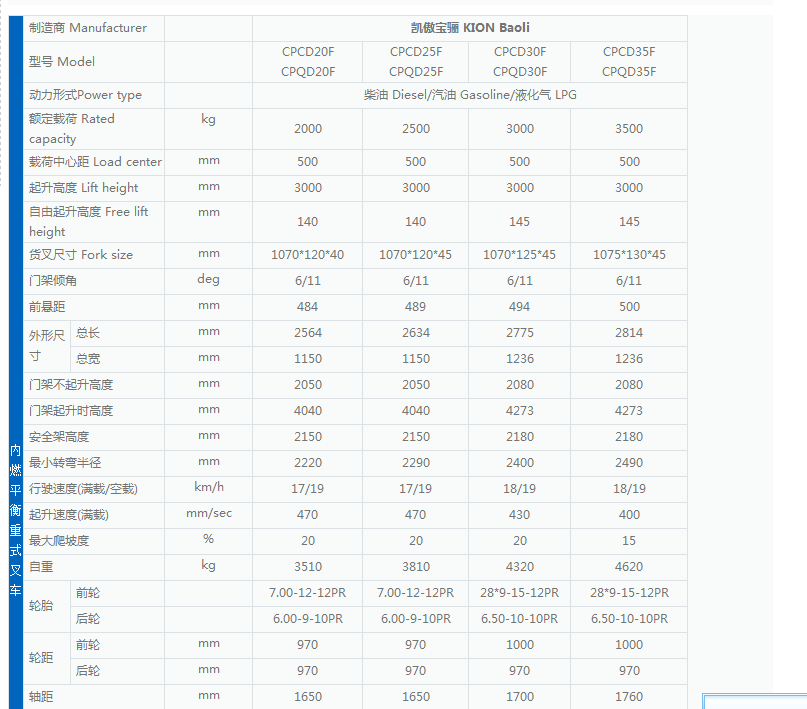Screen dimensions: 807x709
Task: Click the 起升高度 Lift height label
Action: 83,188
